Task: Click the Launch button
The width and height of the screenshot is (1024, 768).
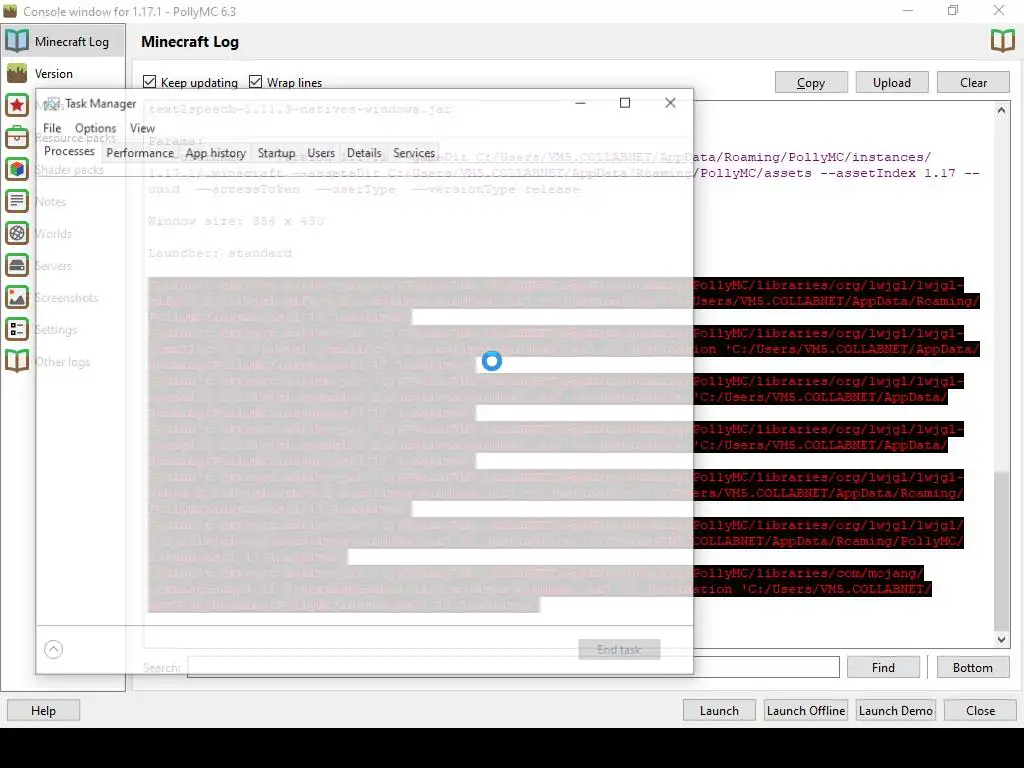Action: 719,711
